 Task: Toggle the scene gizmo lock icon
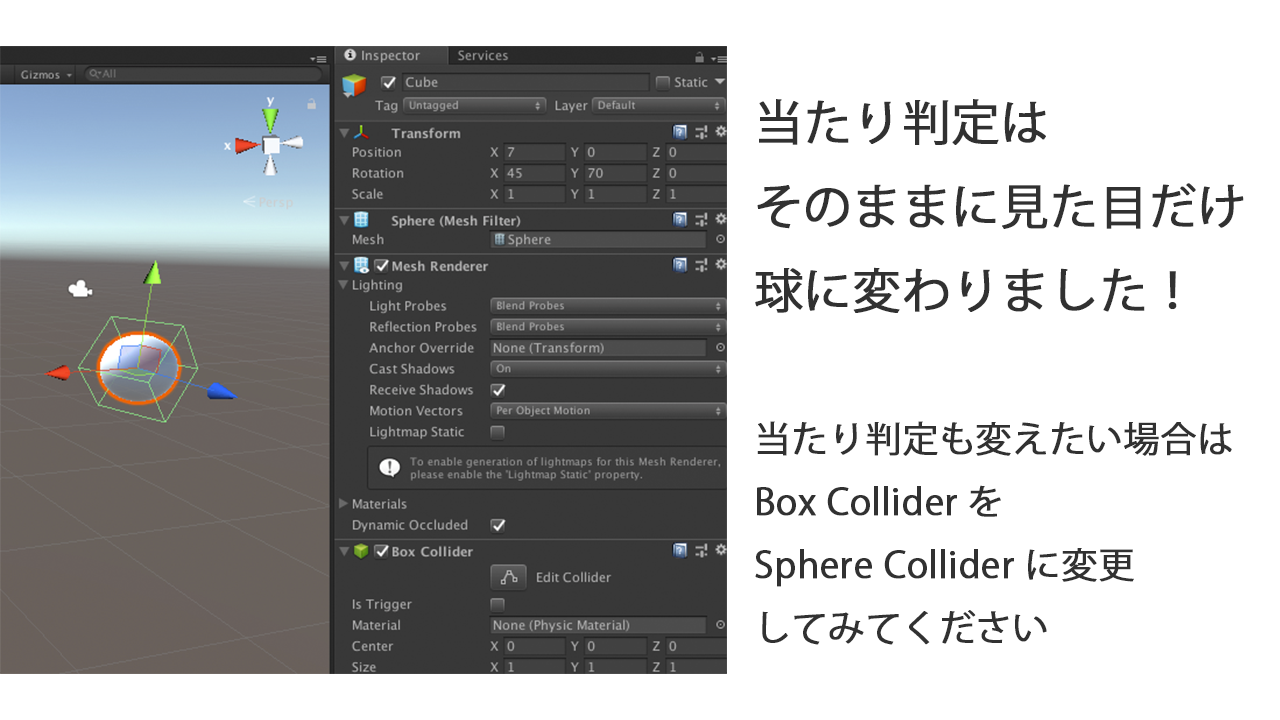coord(312,104)
